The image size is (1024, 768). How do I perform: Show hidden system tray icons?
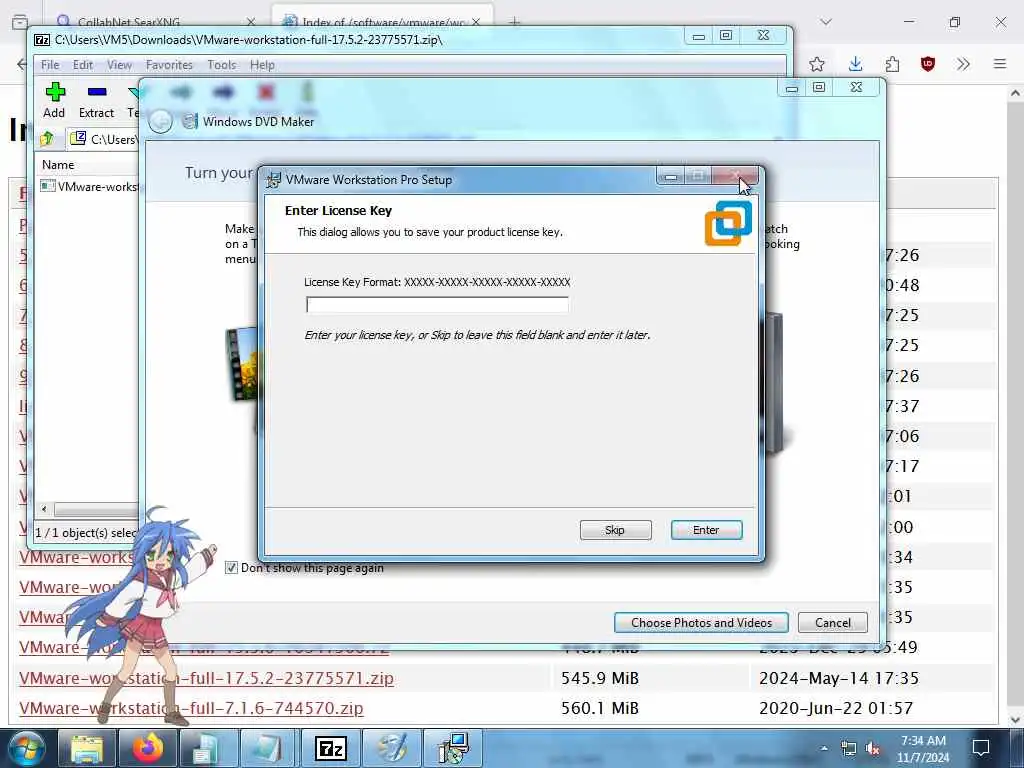pyautogui.click(x=824, y=748)
